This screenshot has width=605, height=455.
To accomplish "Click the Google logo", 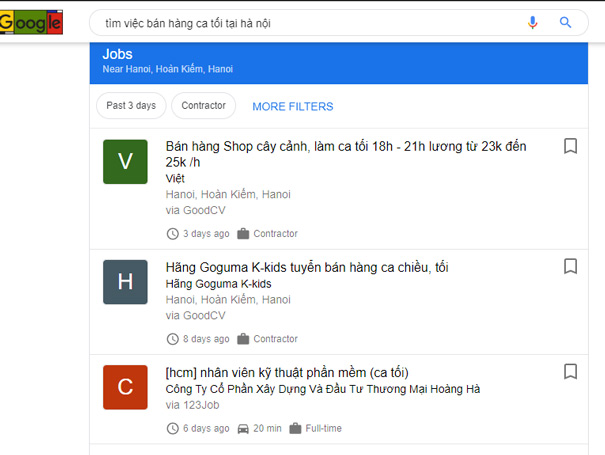I will [31, 22].
